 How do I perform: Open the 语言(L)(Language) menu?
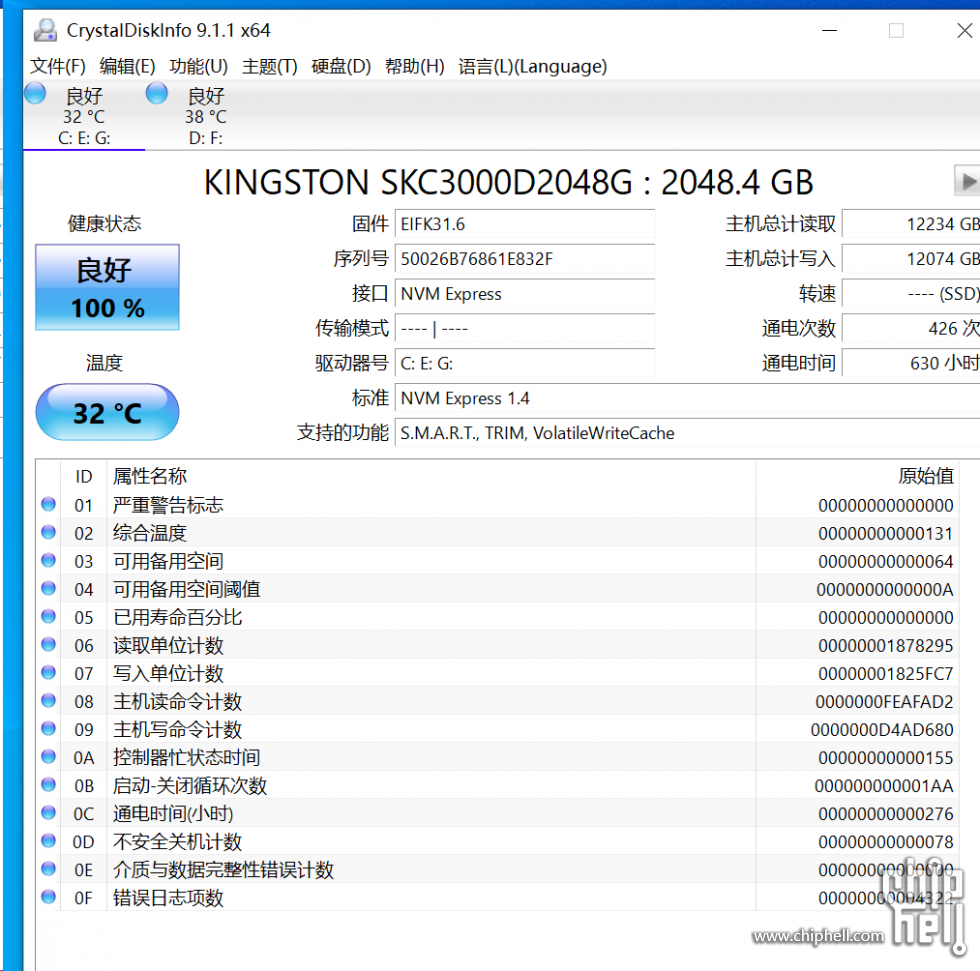532,66
